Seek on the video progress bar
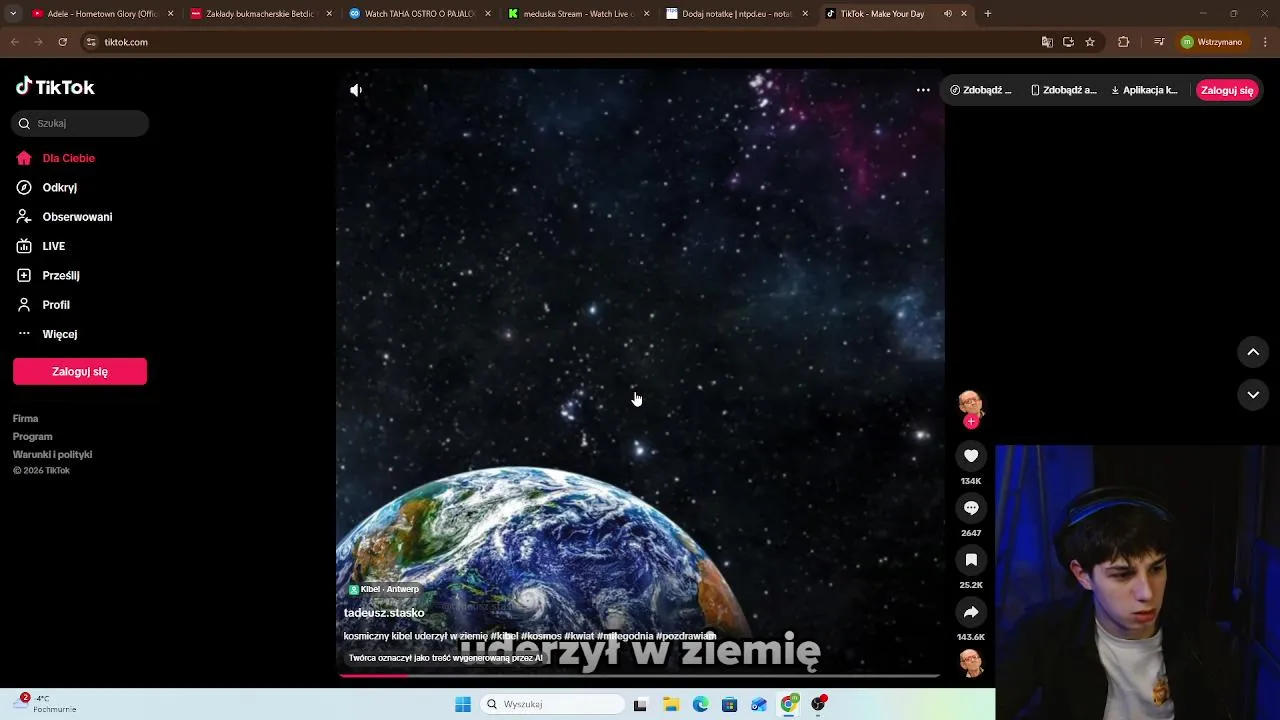Image resolution: width=1280 pixels, height=720 pixels. 640,676
